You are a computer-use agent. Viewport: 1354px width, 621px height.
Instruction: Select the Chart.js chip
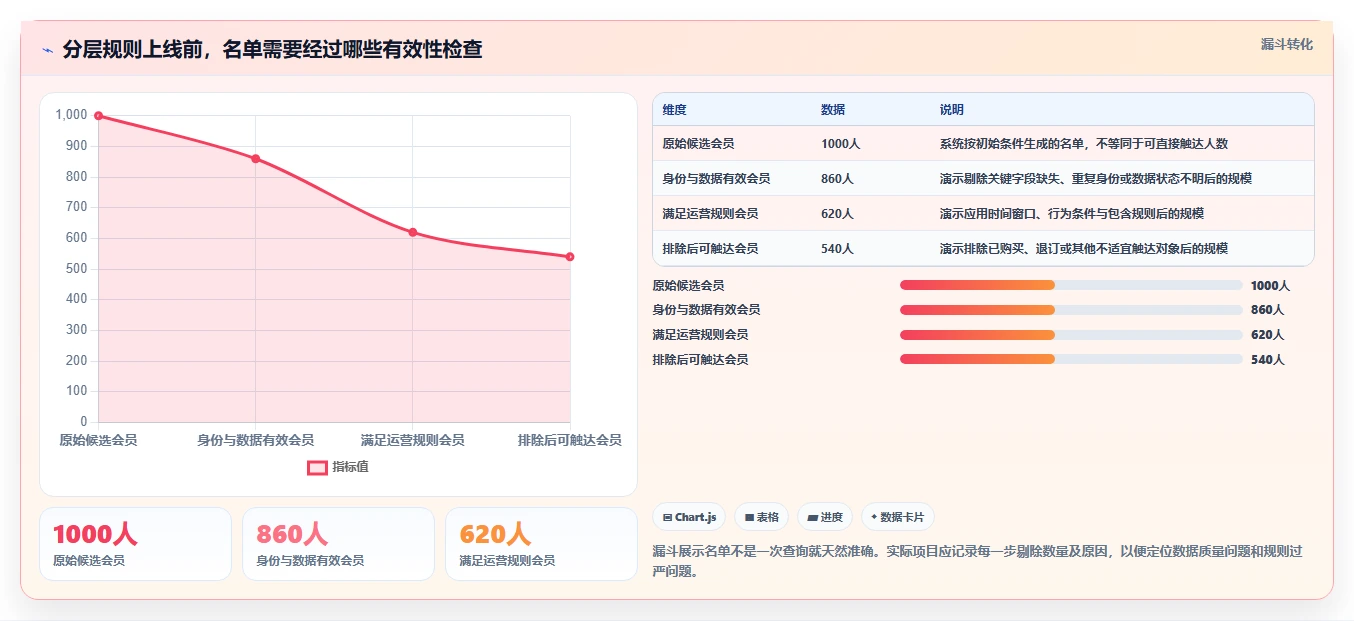pos(689,517)
